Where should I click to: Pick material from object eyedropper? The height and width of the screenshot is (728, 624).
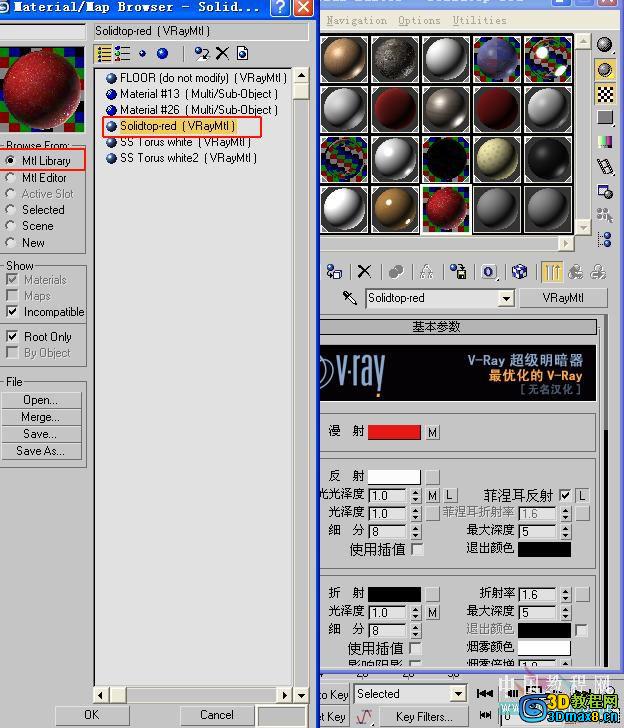pyautogui.click(x=349, y=298)
